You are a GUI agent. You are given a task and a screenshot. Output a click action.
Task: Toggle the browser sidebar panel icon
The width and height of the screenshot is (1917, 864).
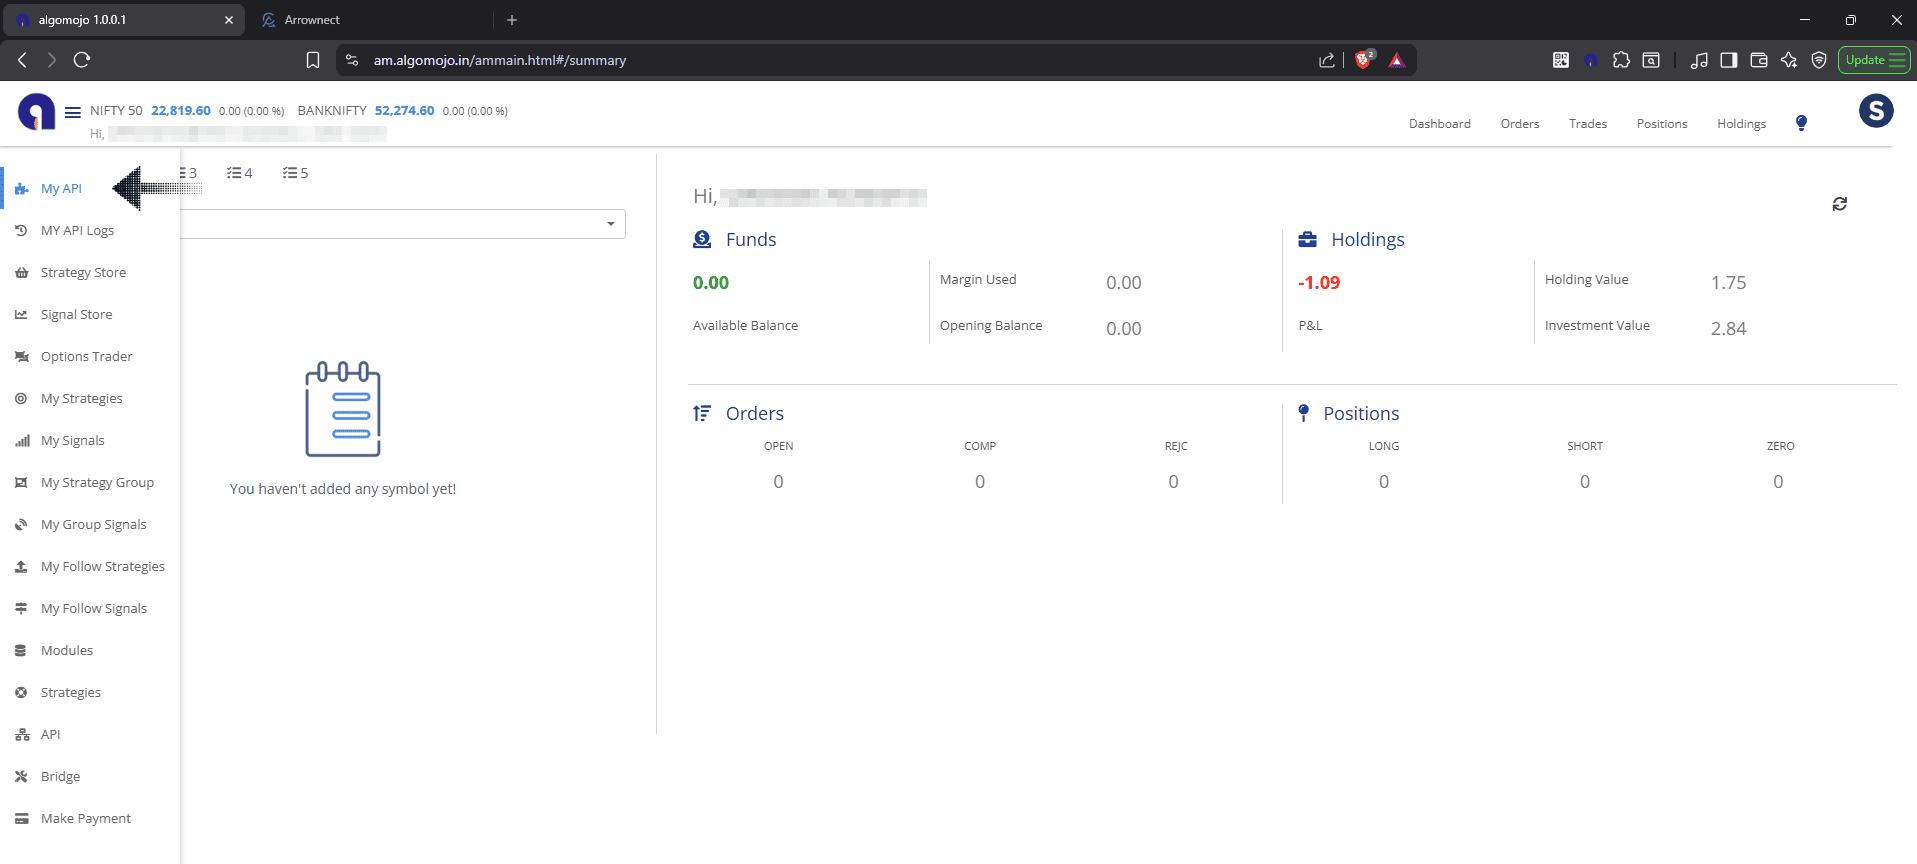(x=1728, y=60)
